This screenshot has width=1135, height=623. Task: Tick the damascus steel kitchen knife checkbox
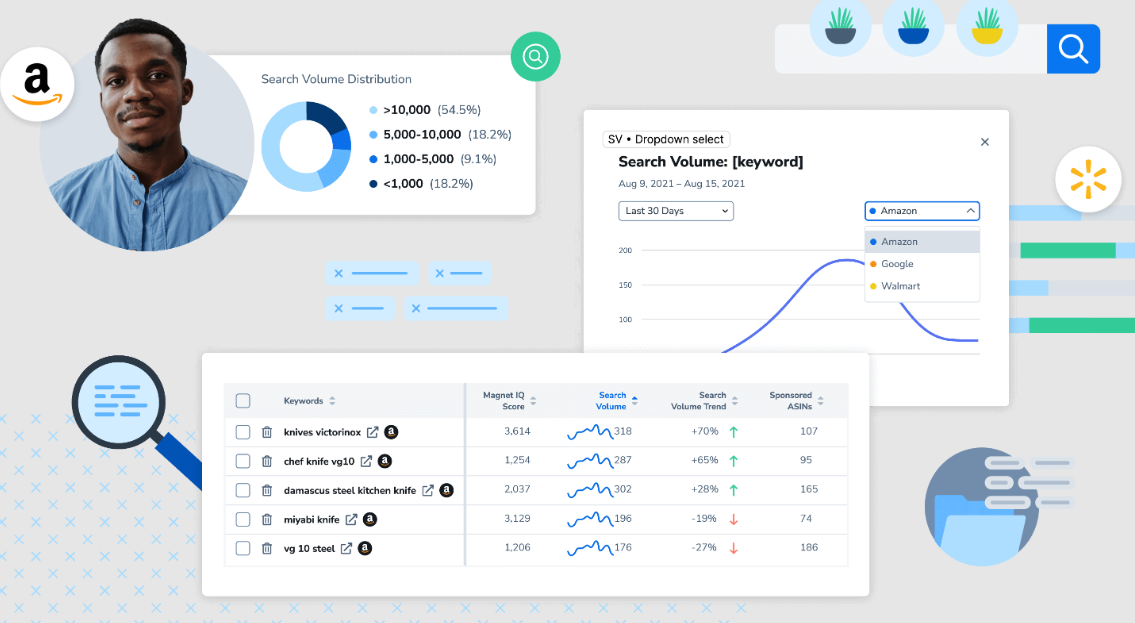(x=243, y=490)
